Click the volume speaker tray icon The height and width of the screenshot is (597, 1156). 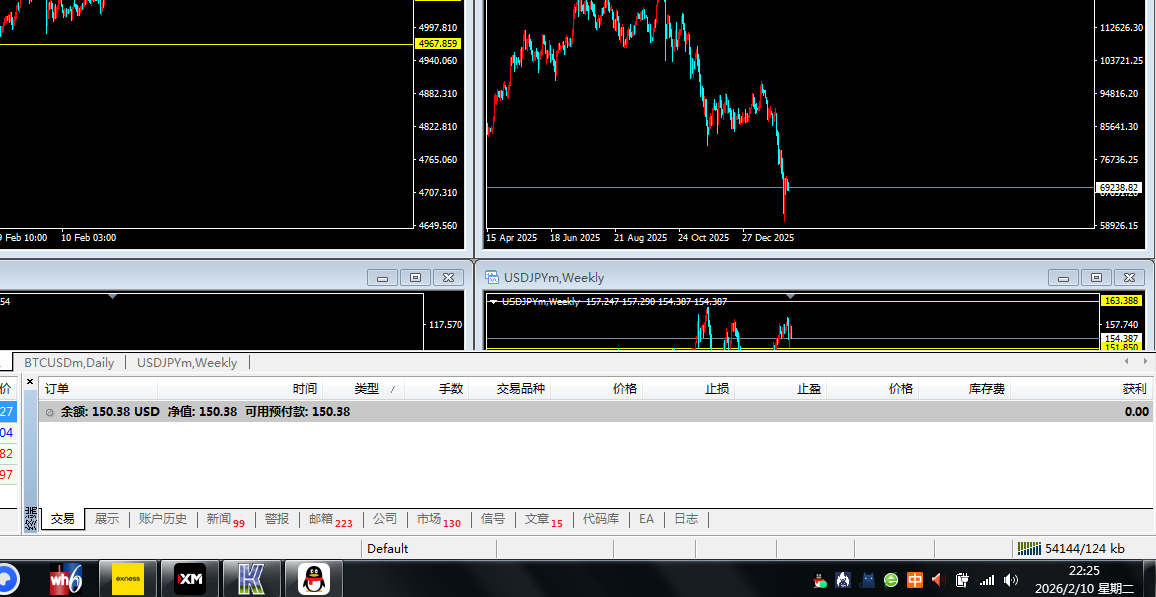[1011, 580]
